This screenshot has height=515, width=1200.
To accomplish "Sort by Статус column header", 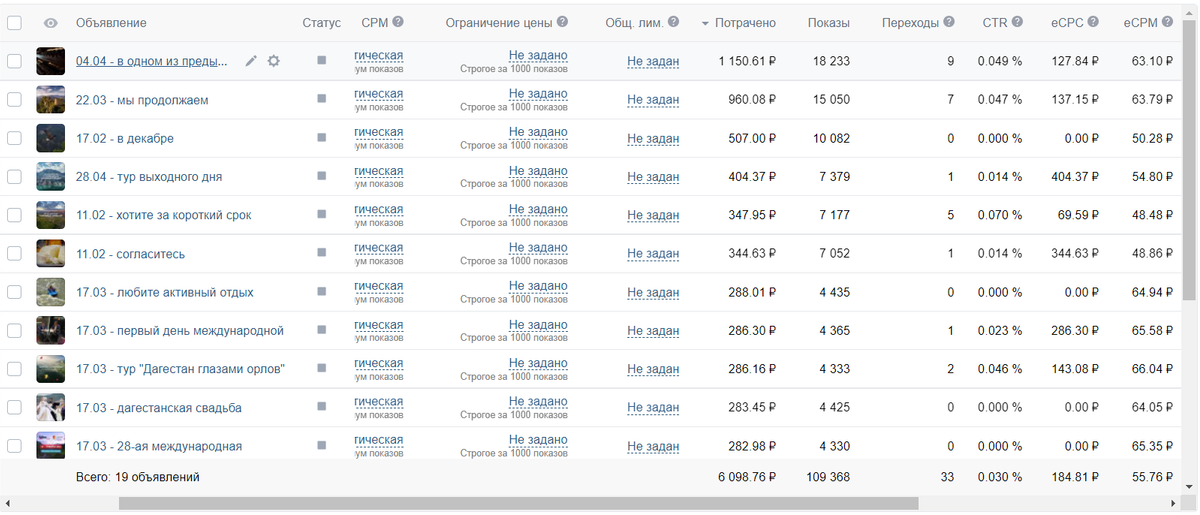I will [x=321, y=23].
